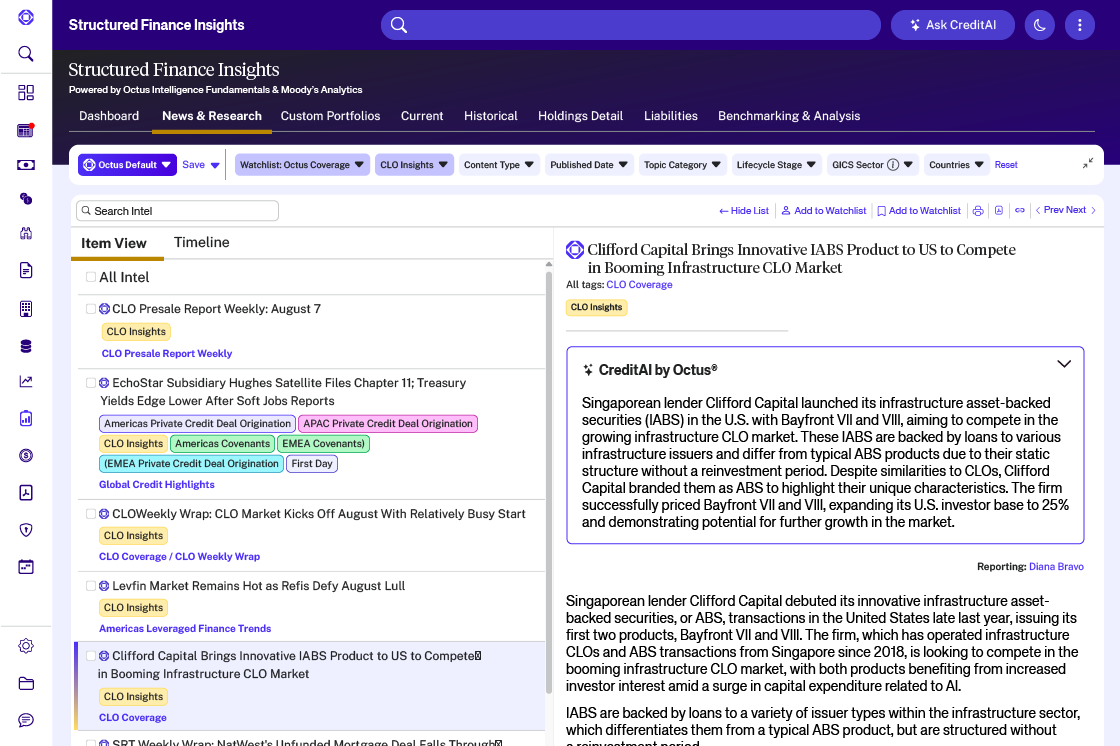Open the Octus Default preset dropdown
1120x746 pixels.
(x=127, y=164)
